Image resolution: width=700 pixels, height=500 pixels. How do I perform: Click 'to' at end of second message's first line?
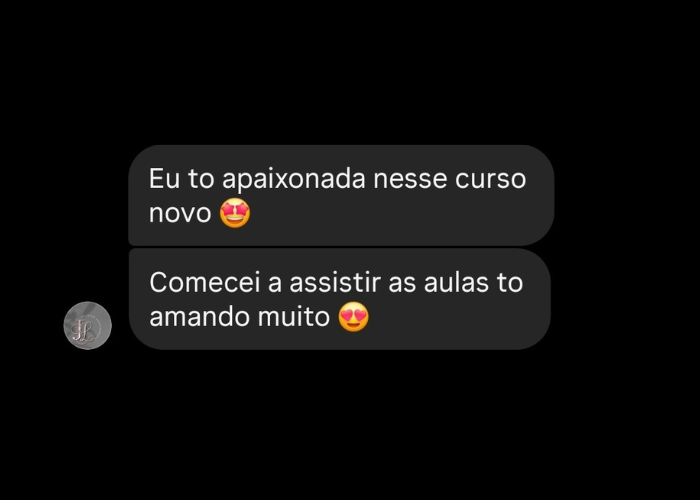tap(509, 283)
